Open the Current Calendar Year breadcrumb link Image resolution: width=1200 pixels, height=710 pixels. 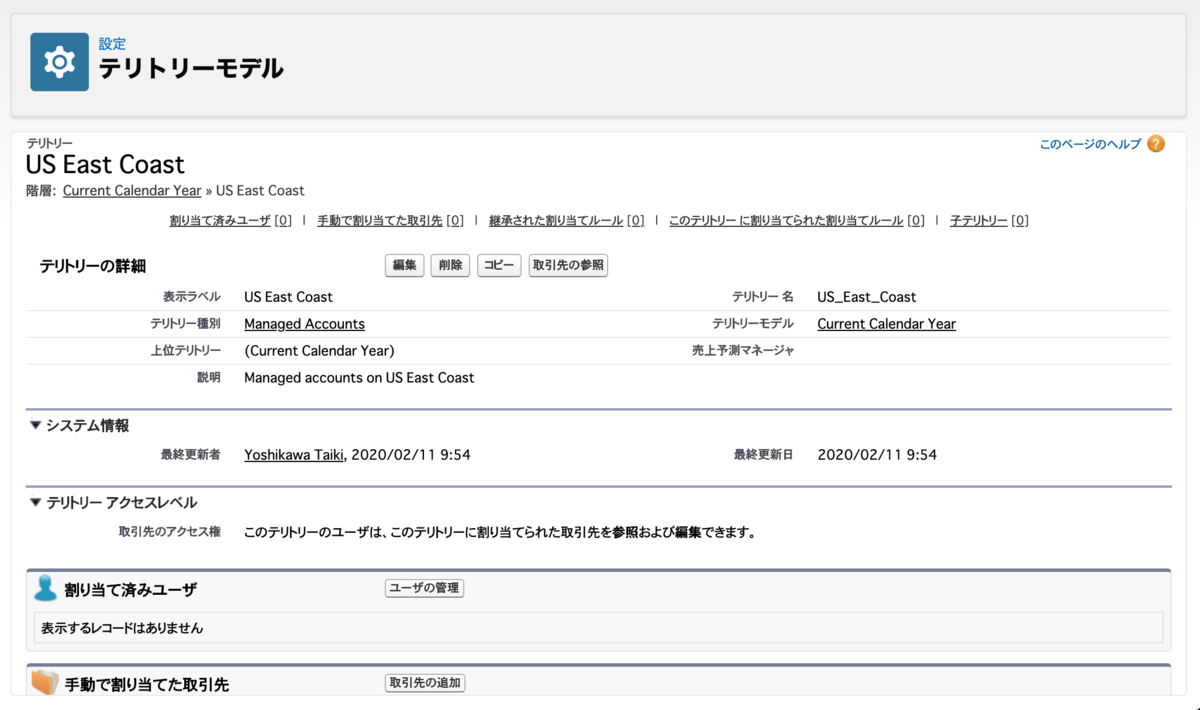point(131,190)
